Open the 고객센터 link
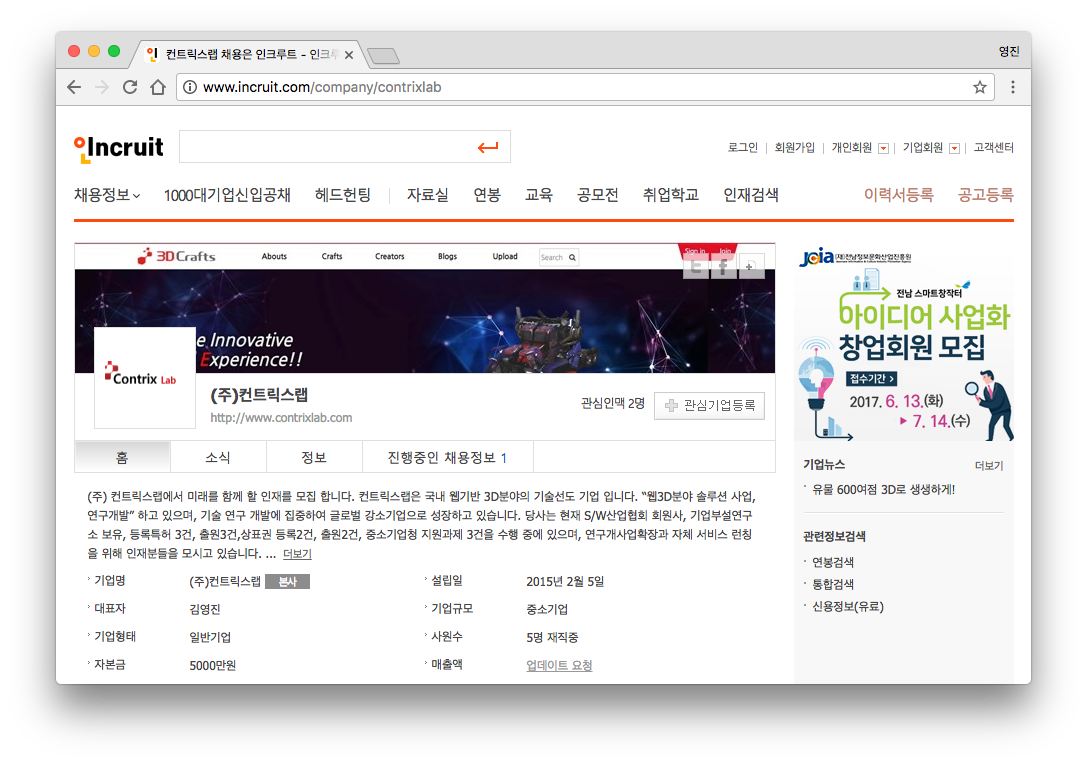Viewport: 1087px width, 764px height. [993, 148]
